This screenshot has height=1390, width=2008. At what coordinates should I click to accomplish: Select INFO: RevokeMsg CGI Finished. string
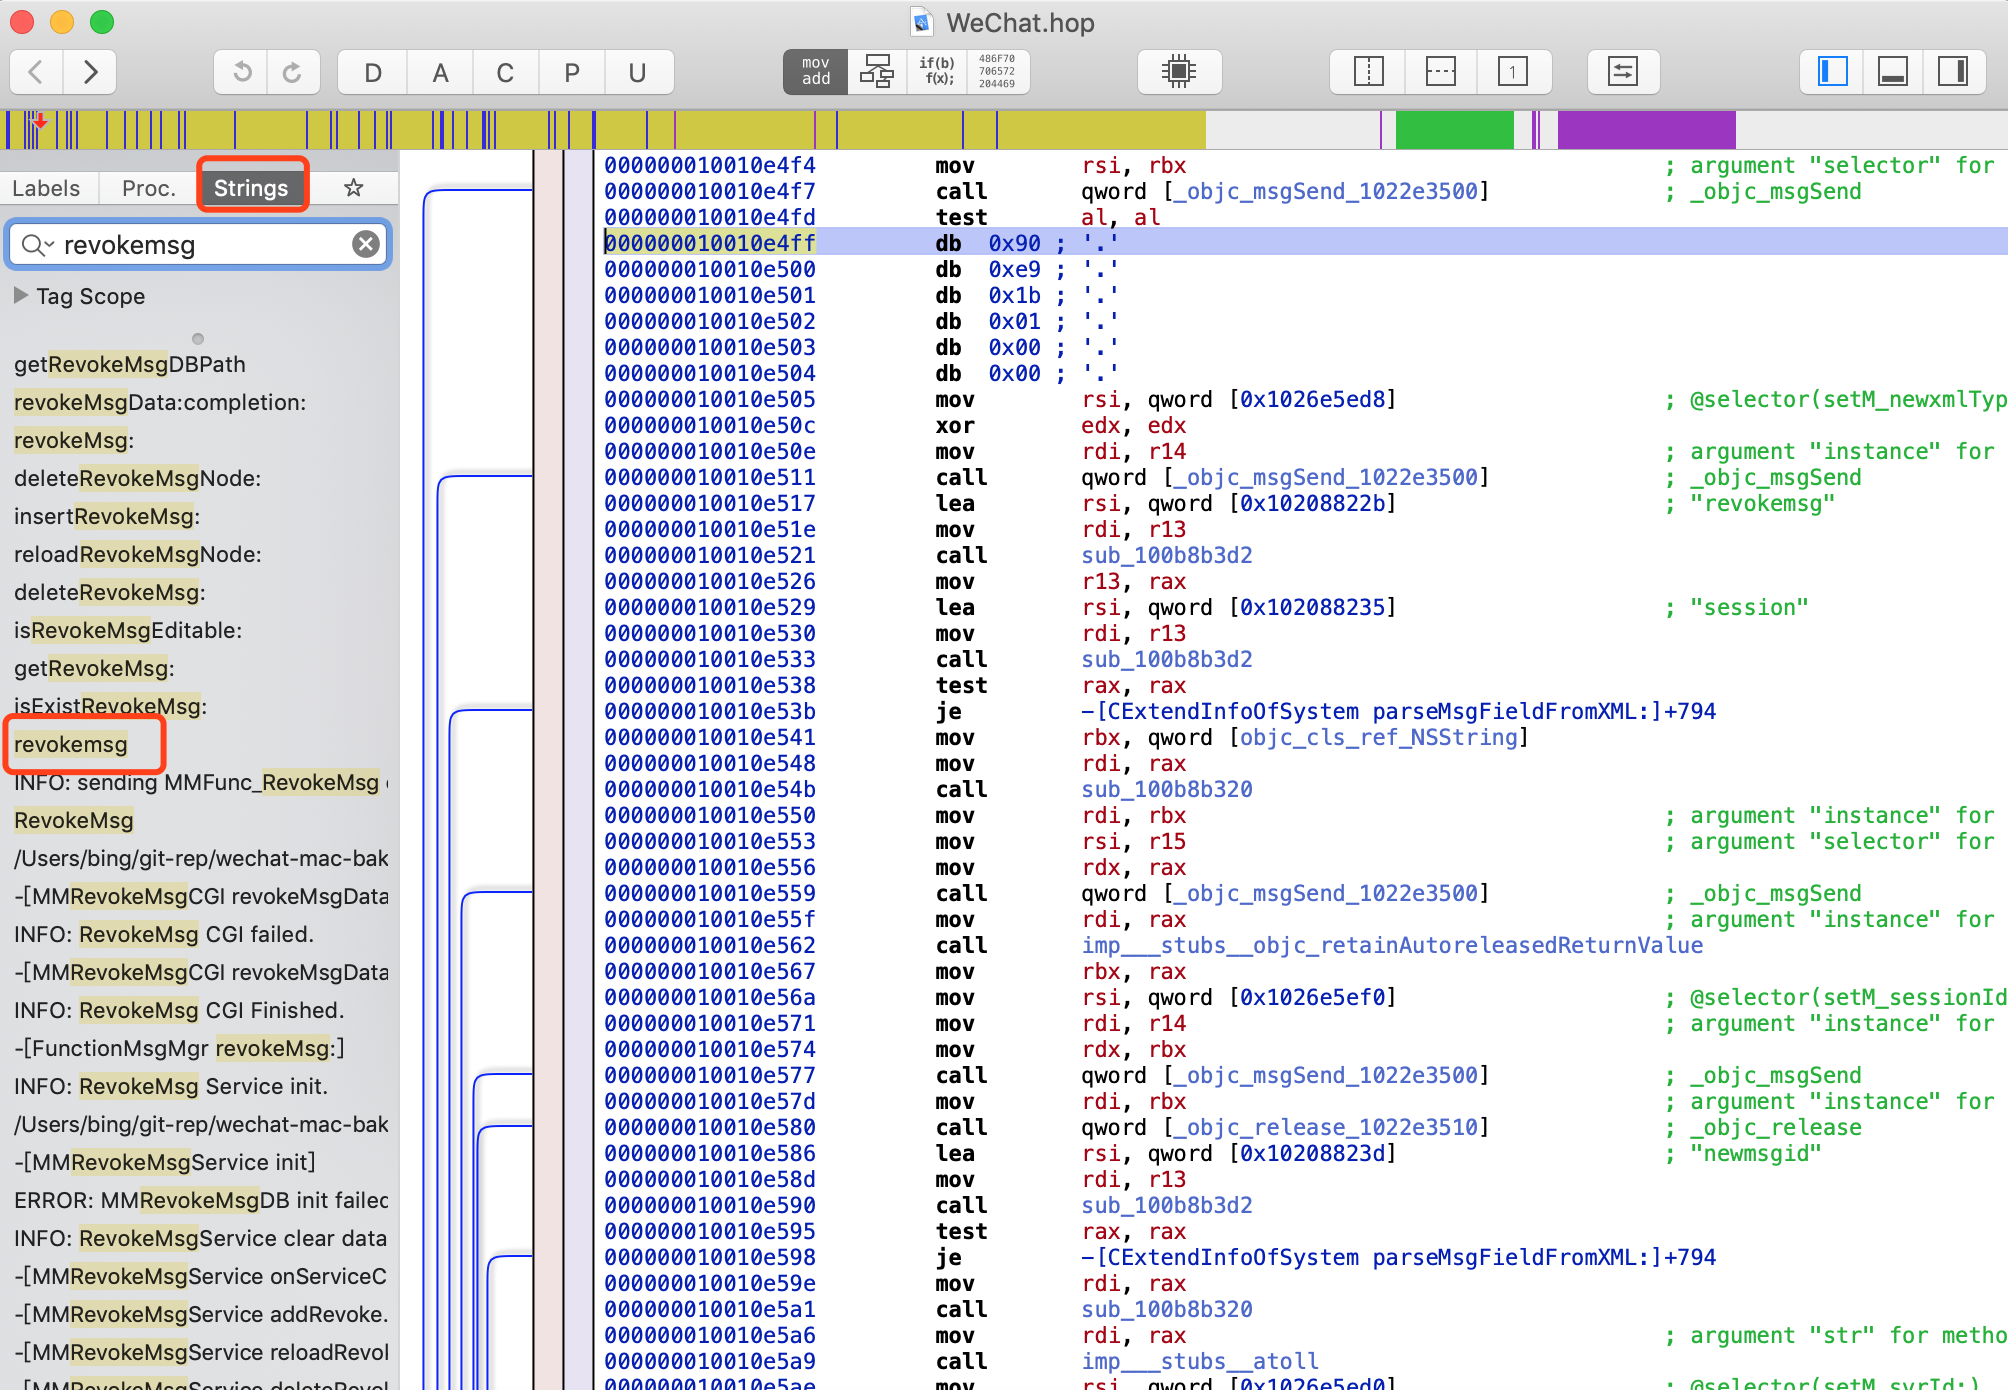[179, 1010]
